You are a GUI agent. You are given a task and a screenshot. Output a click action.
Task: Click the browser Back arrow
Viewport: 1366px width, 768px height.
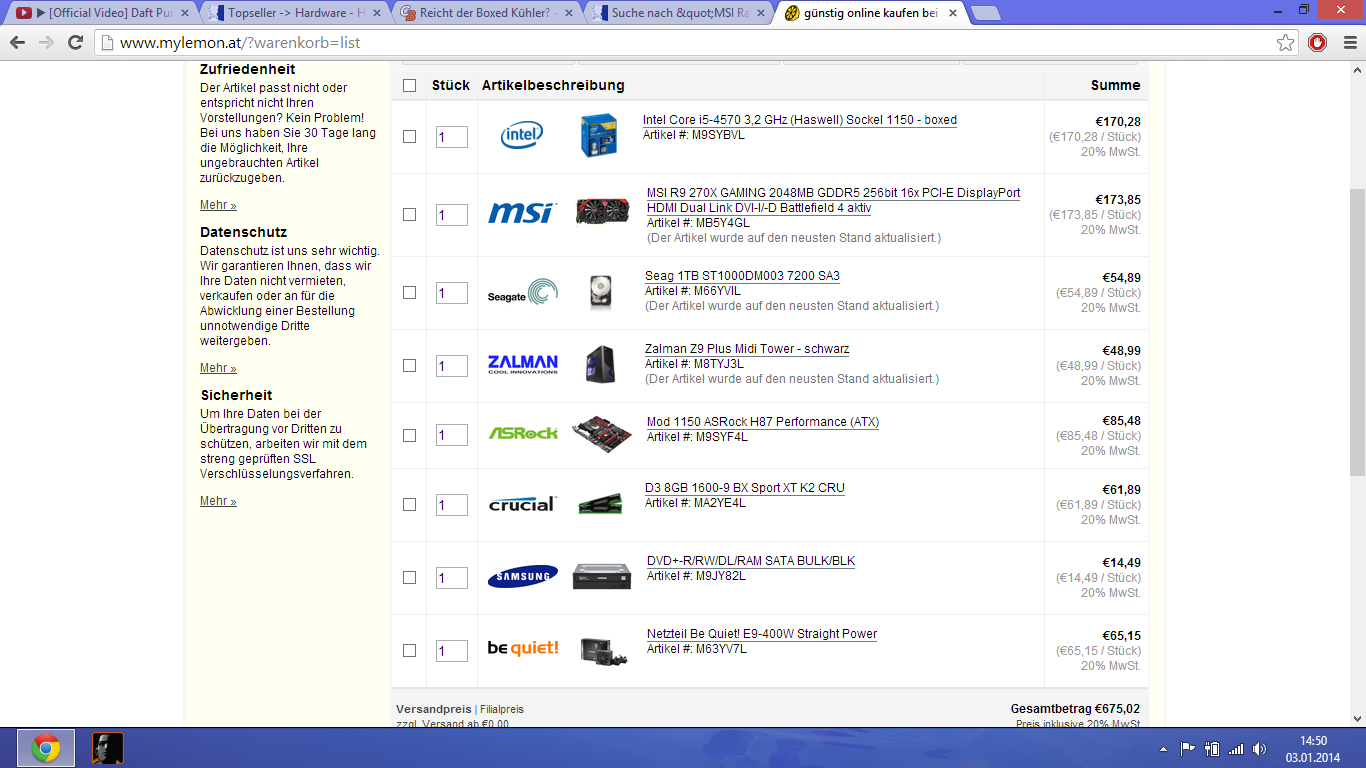[17, 43]
